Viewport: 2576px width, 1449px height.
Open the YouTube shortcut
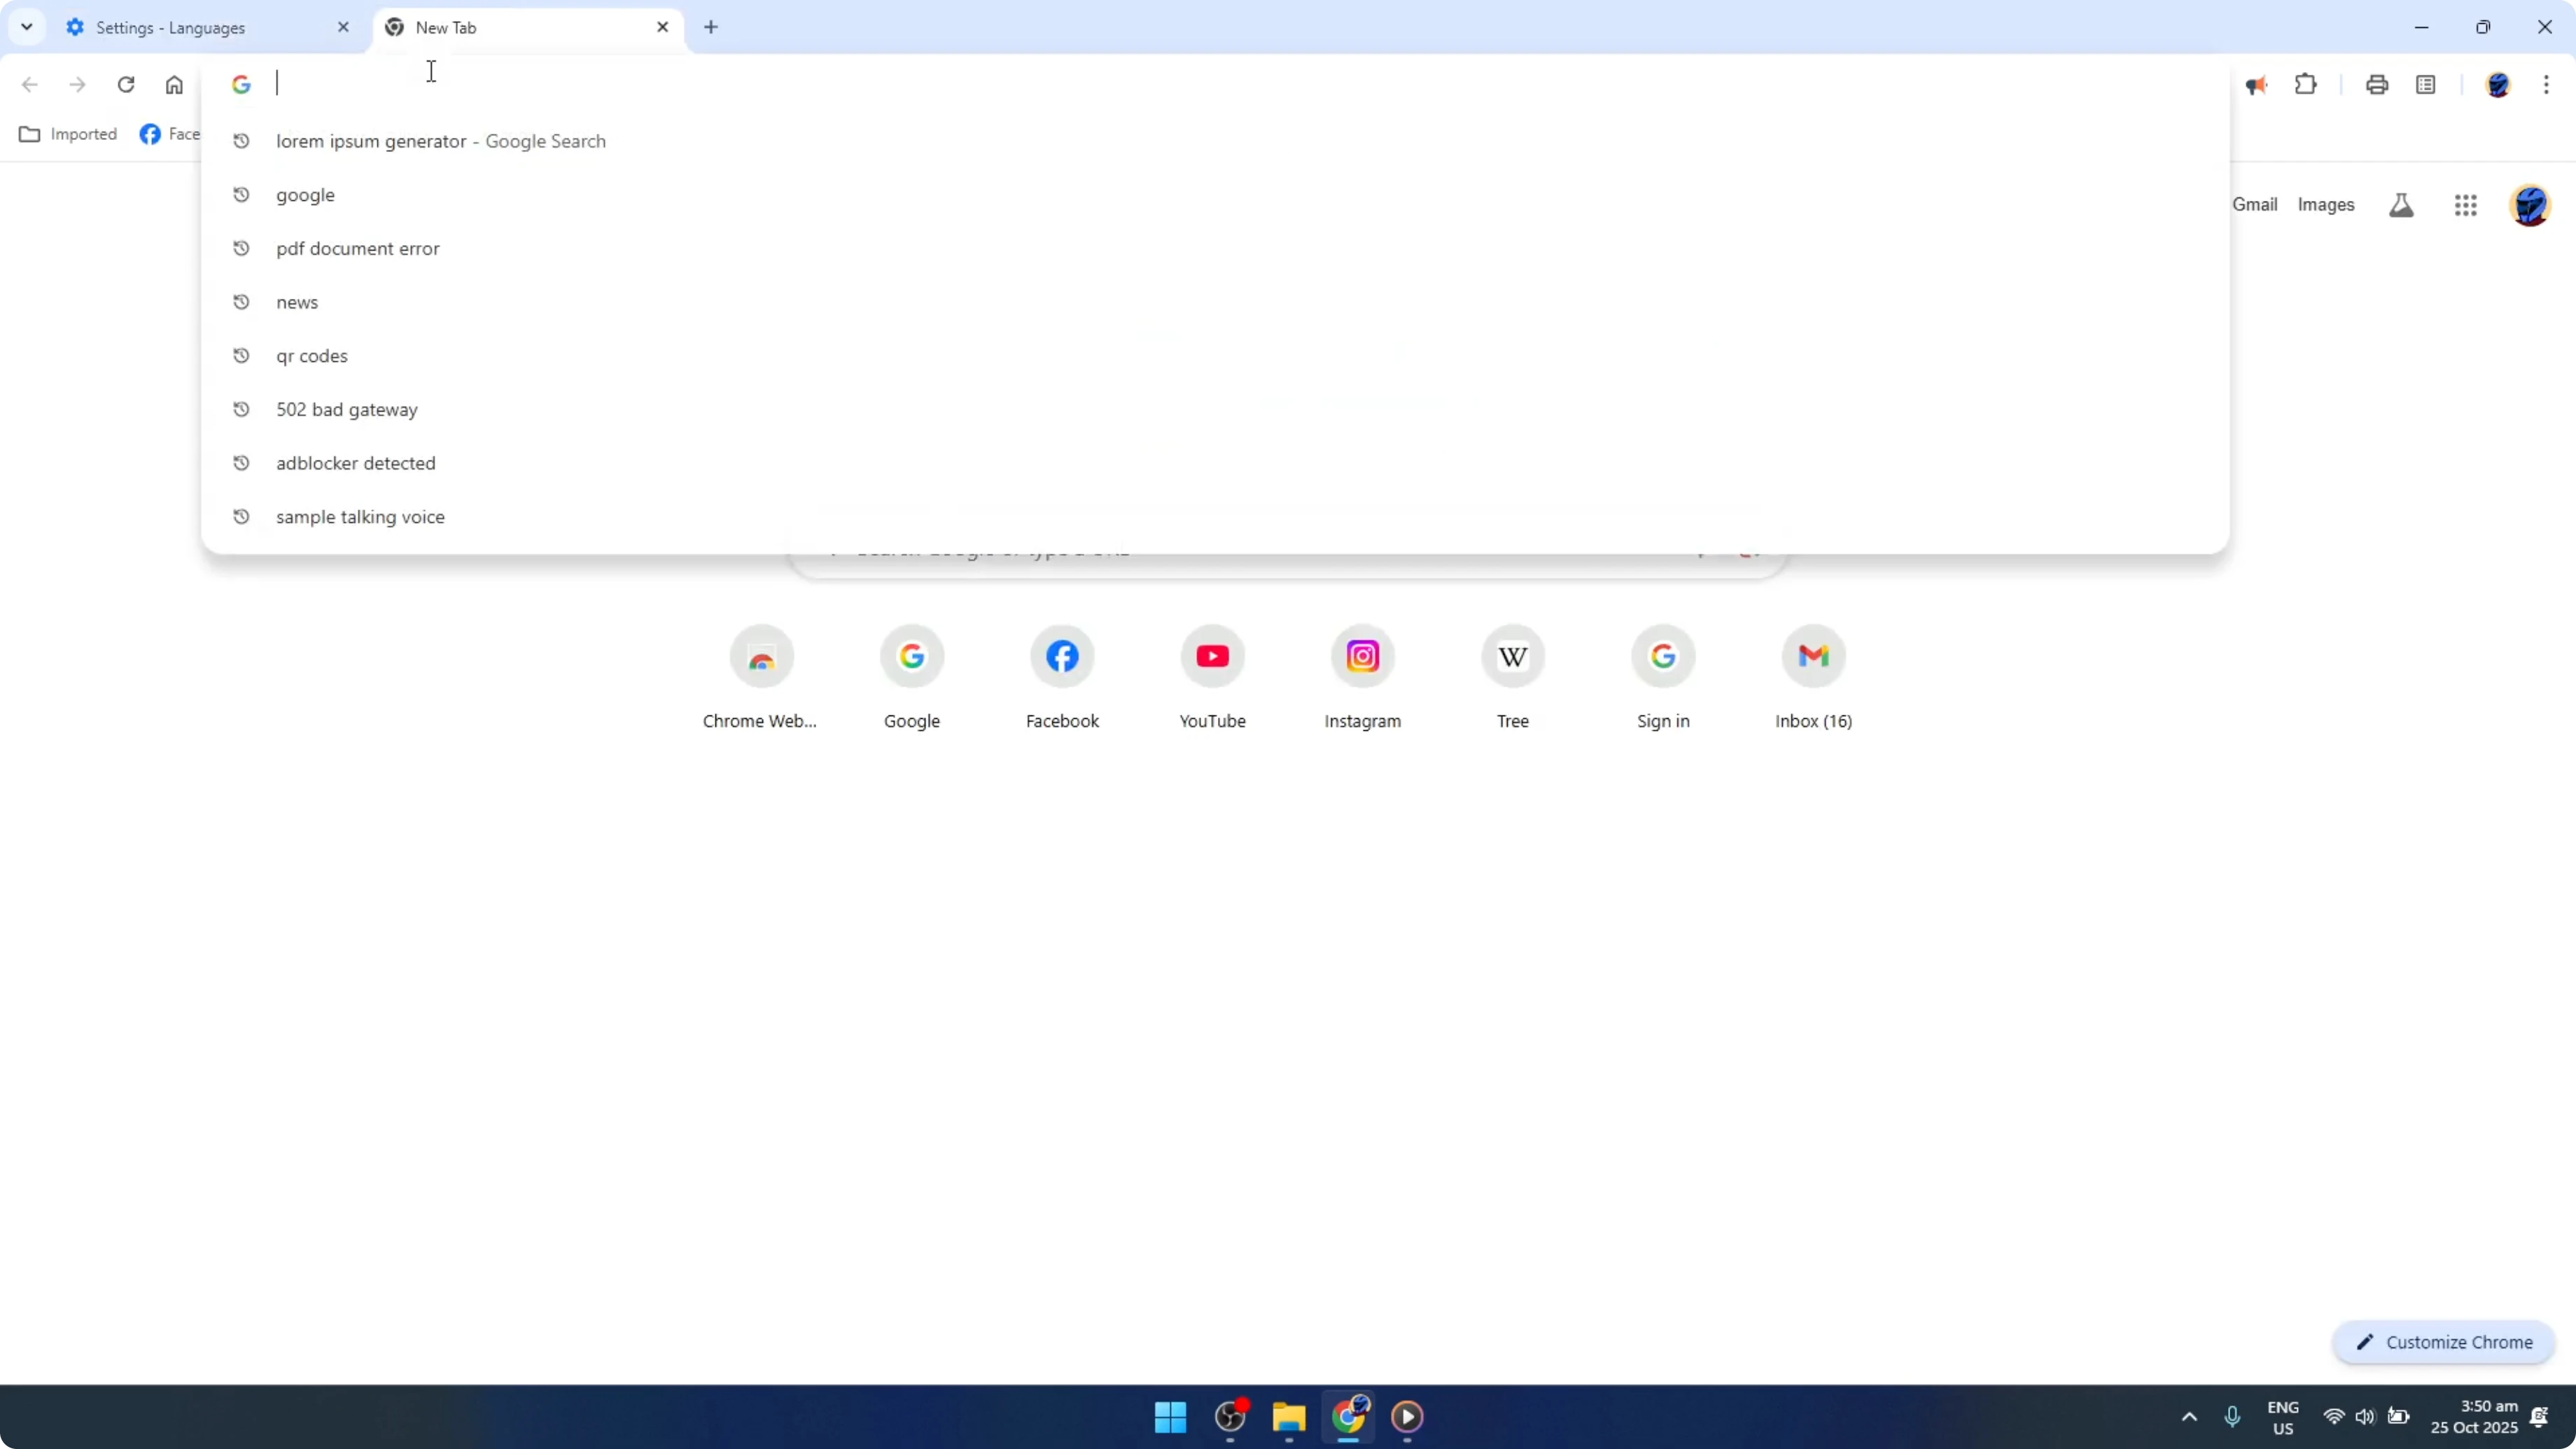1212,656
